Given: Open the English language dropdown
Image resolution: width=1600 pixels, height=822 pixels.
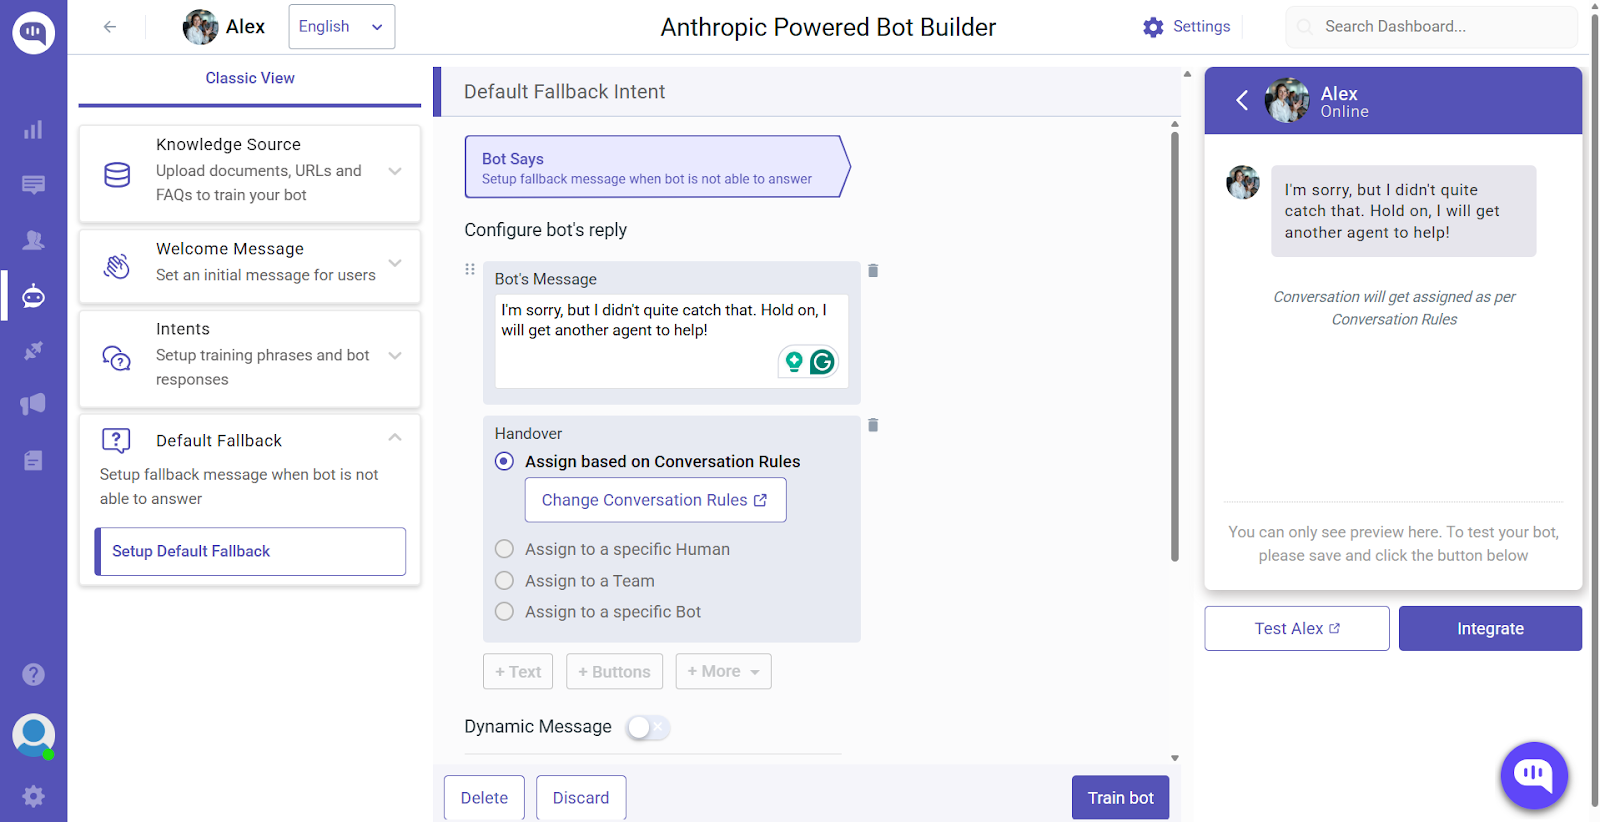Looking at the screenshot, I should pos(342,27).
